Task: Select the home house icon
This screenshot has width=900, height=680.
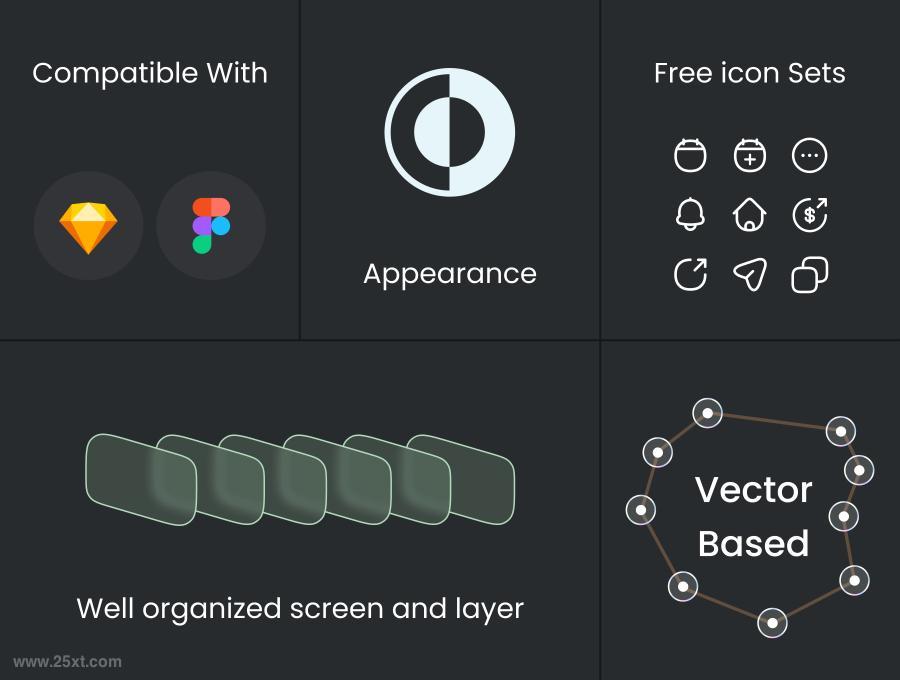Action: [x=750, y=215]
